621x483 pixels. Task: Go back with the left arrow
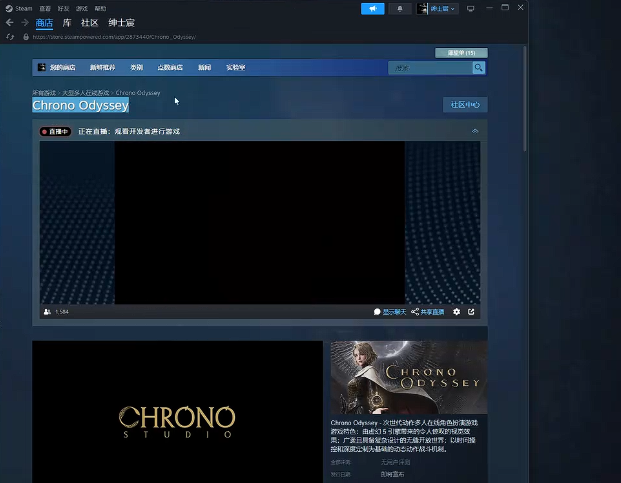pyautogui.click(x=10, y=23)
